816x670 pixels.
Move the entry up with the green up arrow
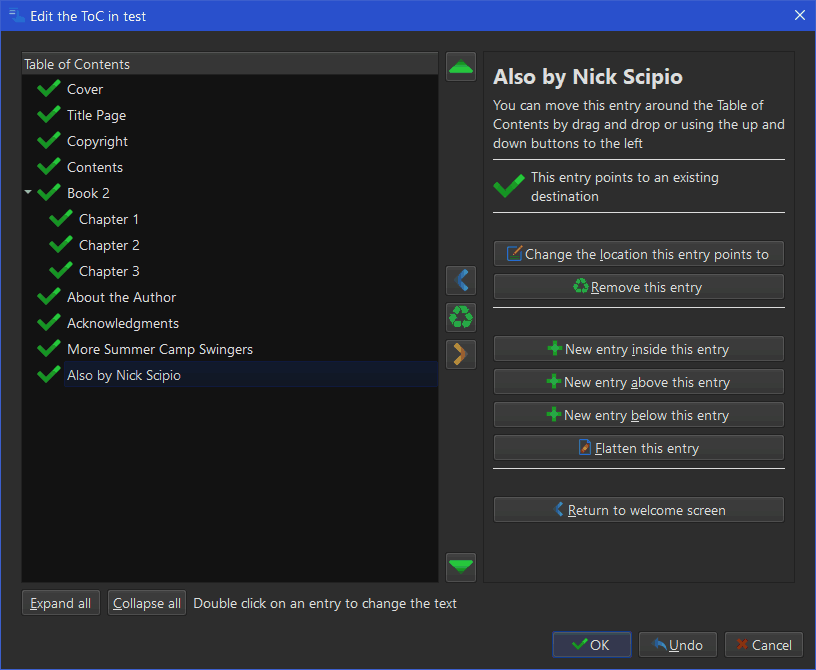(x=461, y=67)
